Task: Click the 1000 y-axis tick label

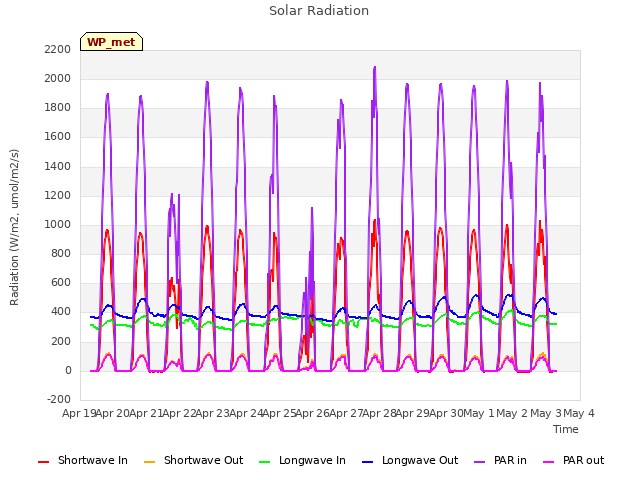Action: pos(58,224)
